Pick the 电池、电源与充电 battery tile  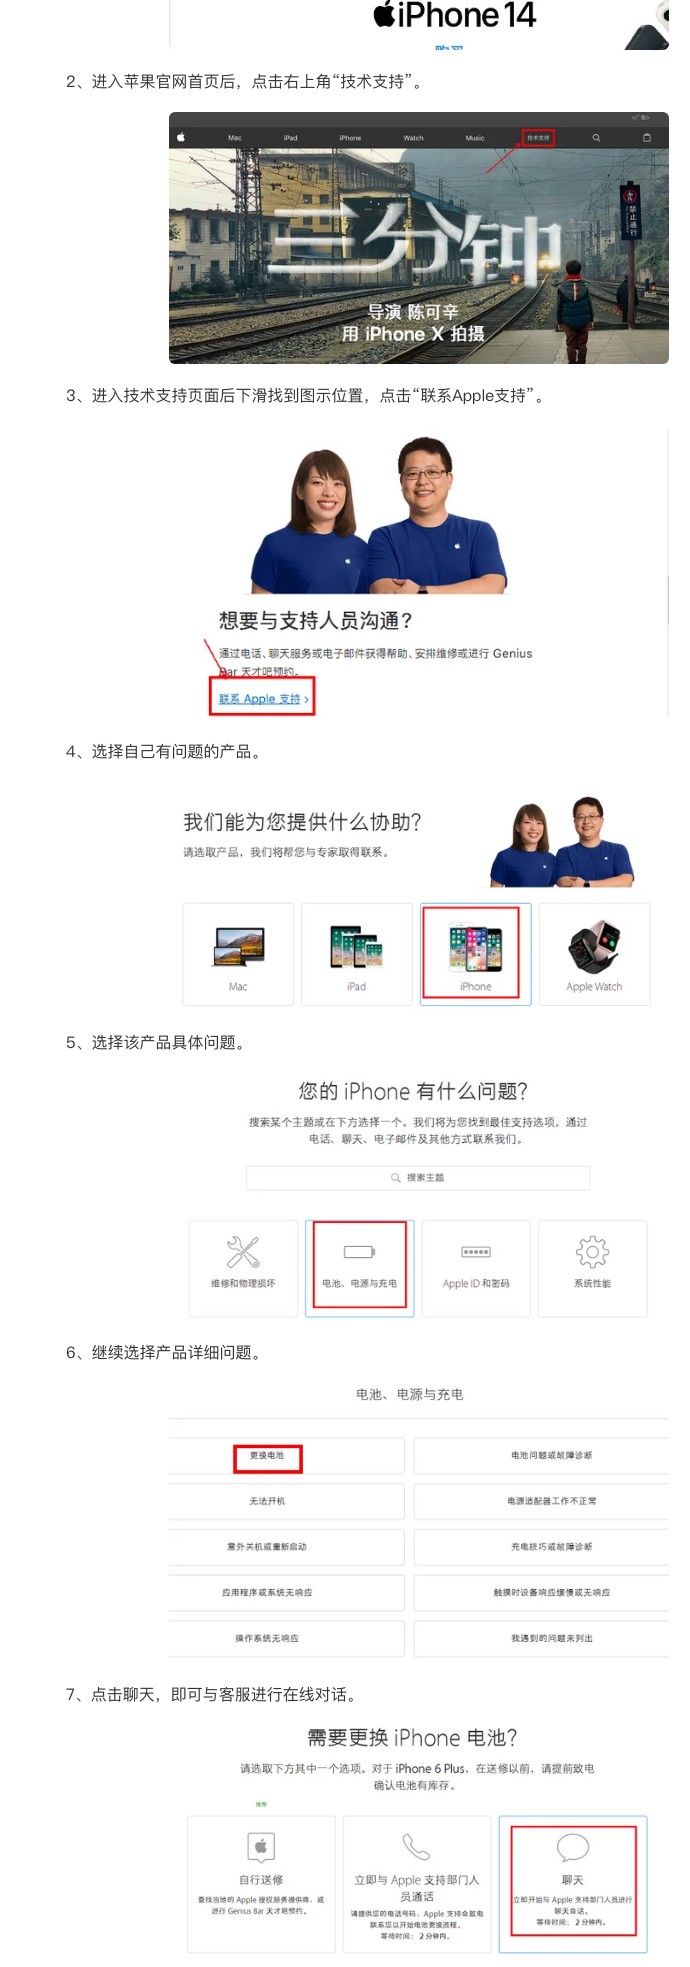coord(360,1268)
